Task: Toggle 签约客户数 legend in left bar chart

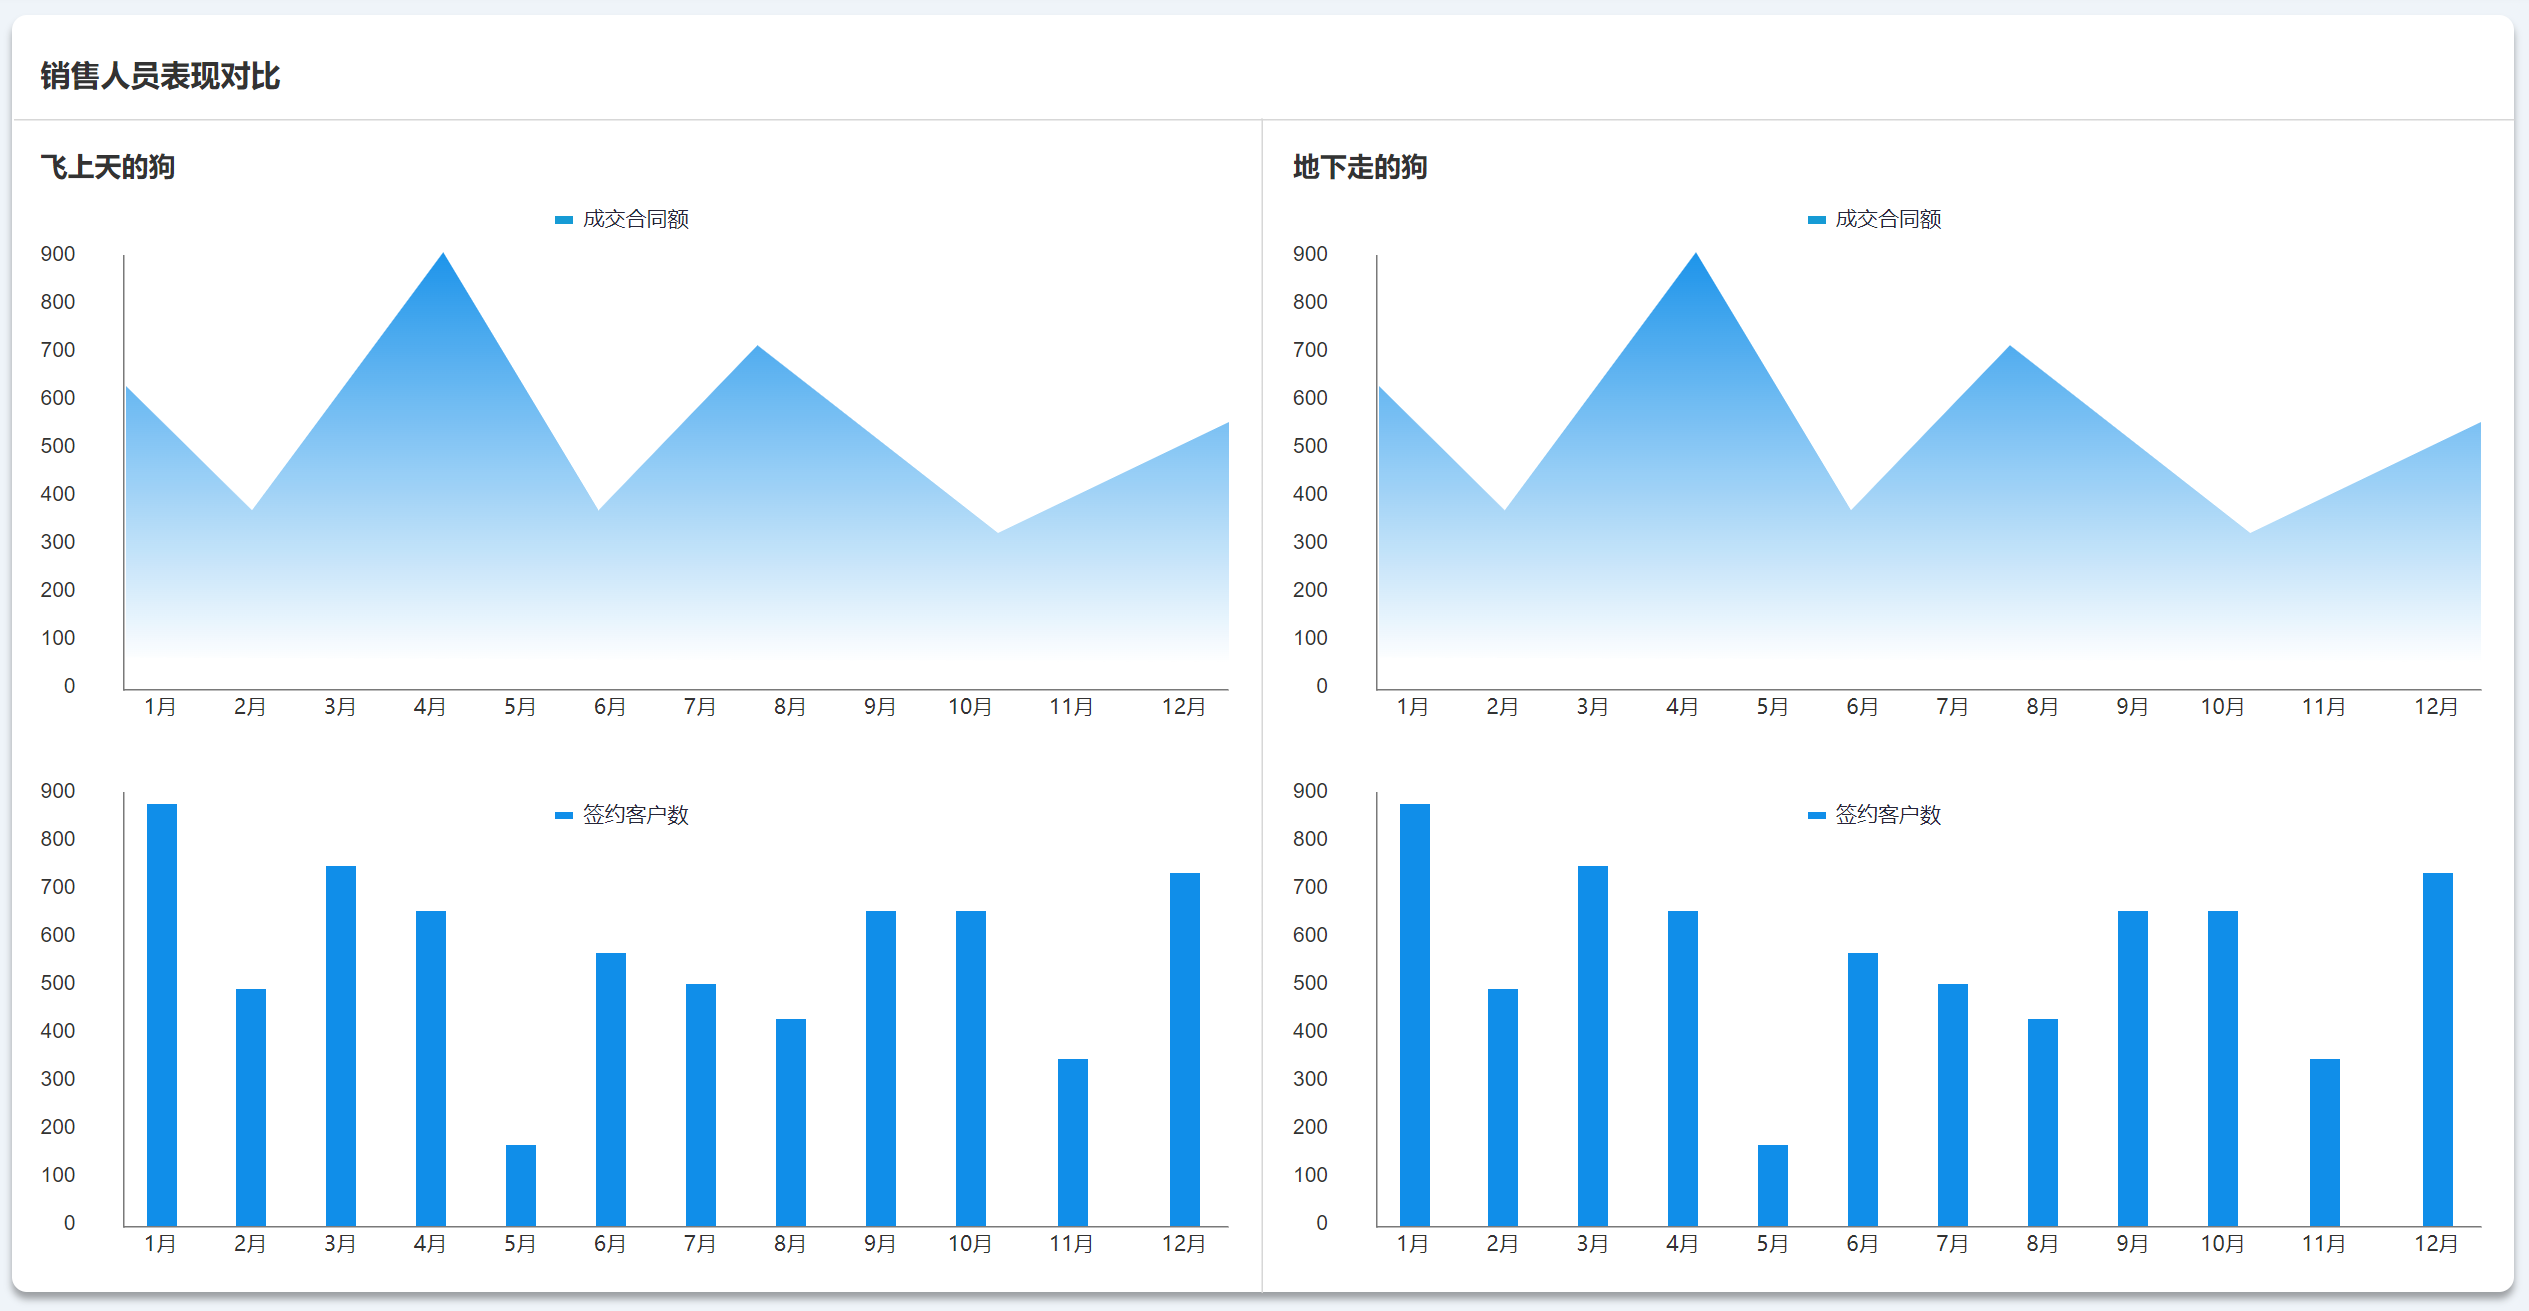Action: [635, 815]
